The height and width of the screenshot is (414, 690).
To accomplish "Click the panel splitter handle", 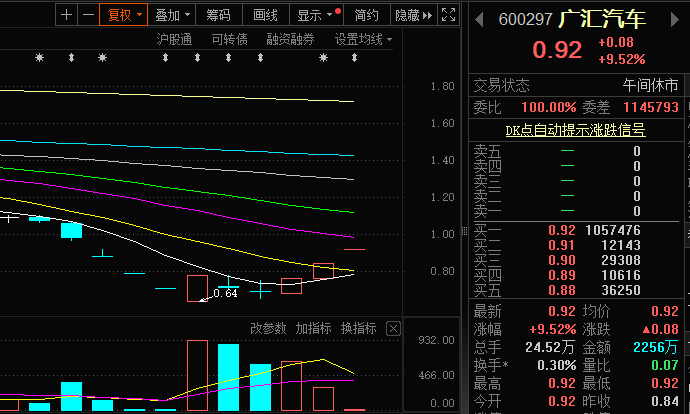I will [x=464, y=231].
